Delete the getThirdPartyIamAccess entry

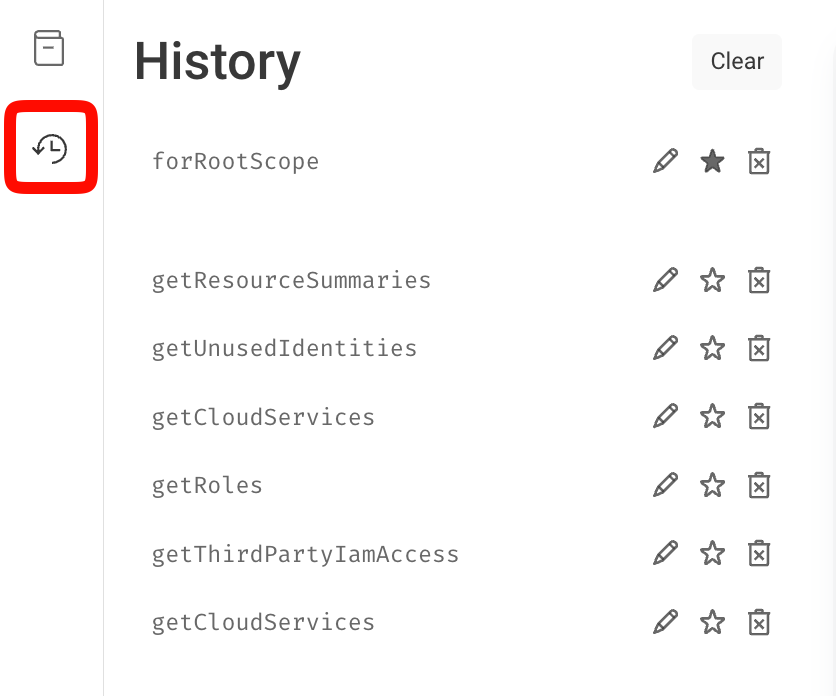759,554
